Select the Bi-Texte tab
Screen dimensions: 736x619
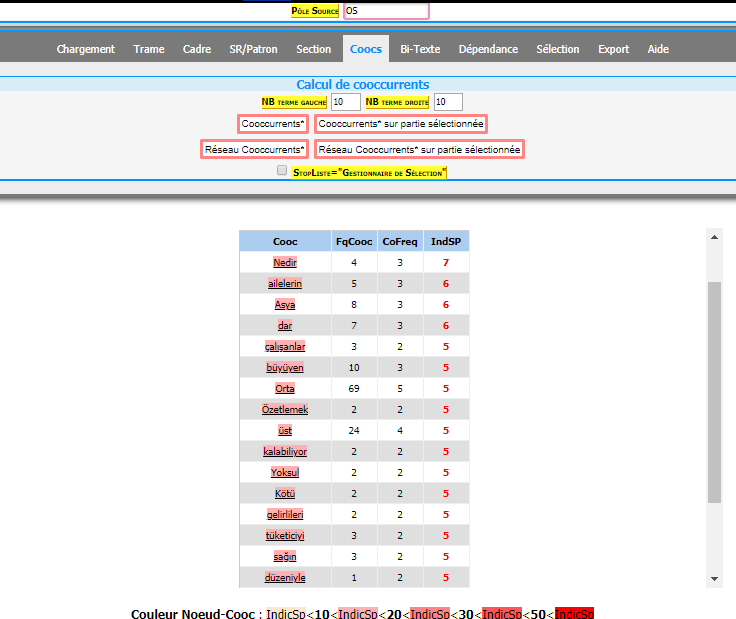coord(420,49)
